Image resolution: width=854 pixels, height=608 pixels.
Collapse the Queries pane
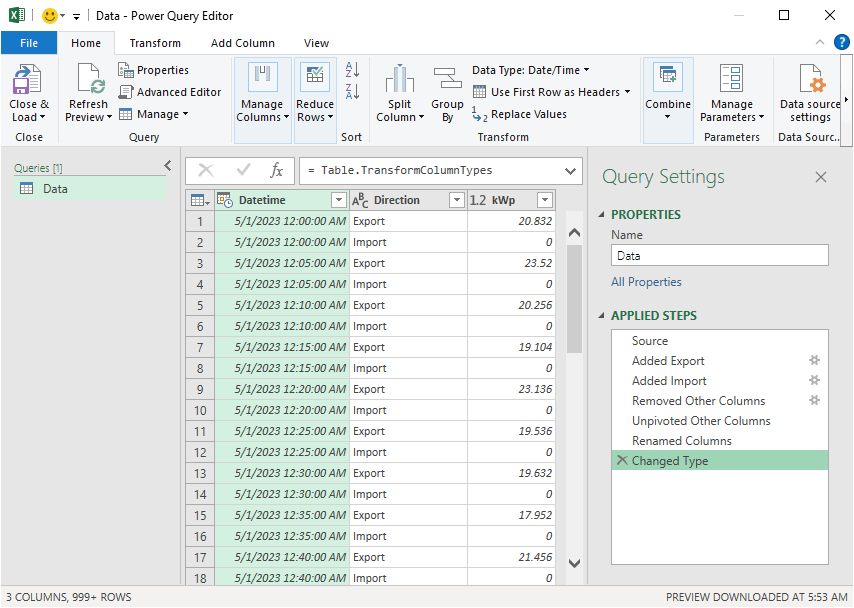[x=168, y=166]
